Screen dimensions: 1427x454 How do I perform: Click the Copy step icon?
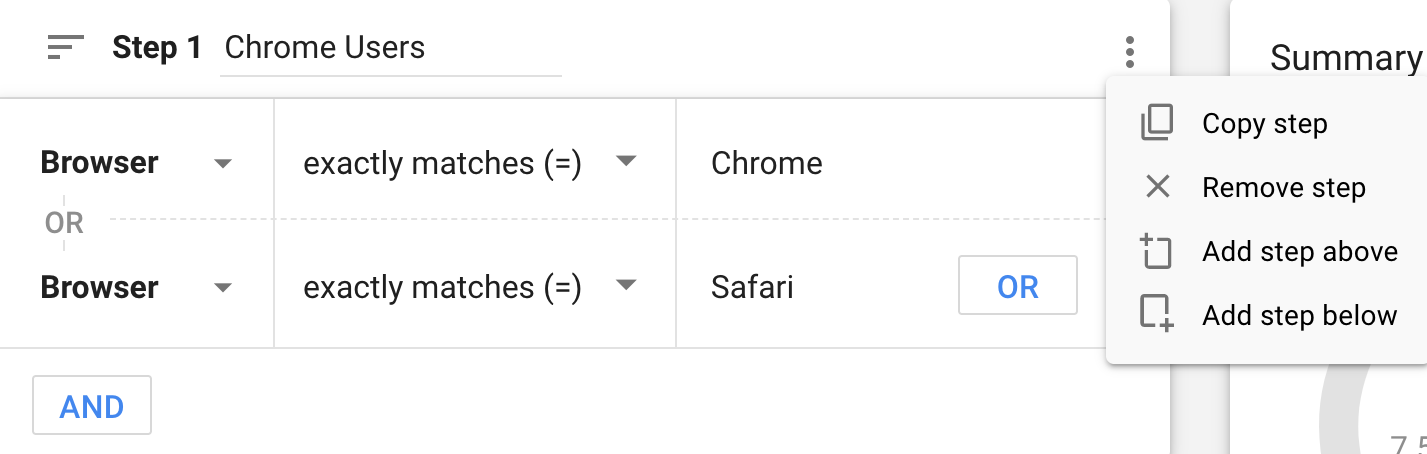coord(1157,124)
